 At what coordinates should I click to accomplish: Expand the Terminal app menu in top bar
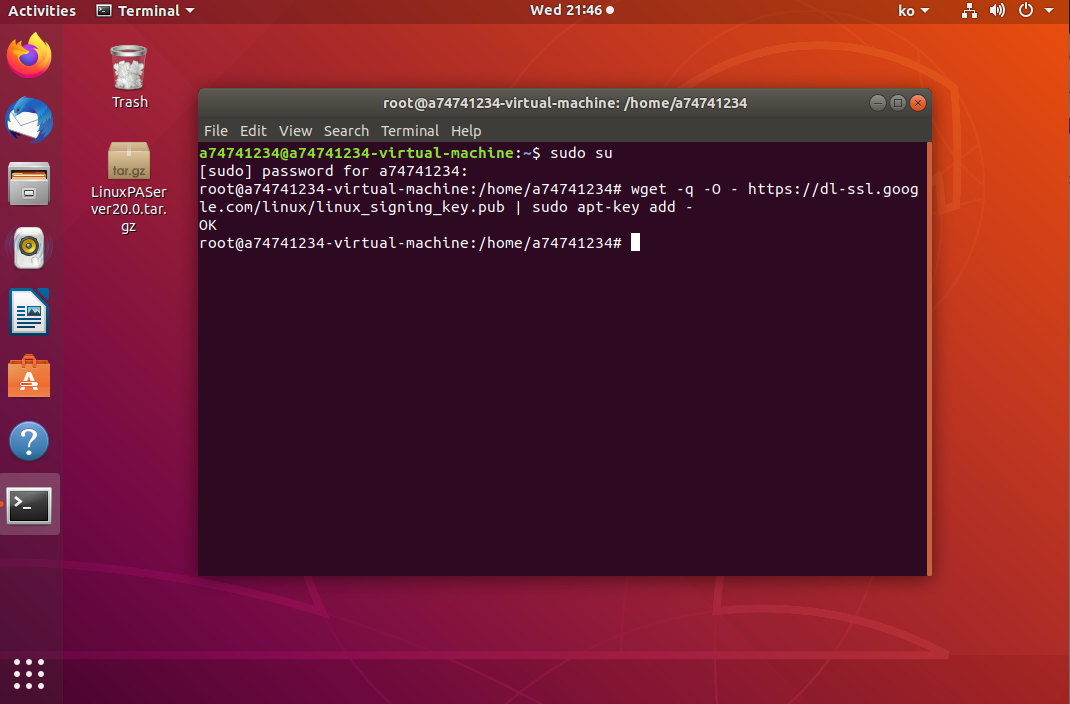click(x=145, y=10)
